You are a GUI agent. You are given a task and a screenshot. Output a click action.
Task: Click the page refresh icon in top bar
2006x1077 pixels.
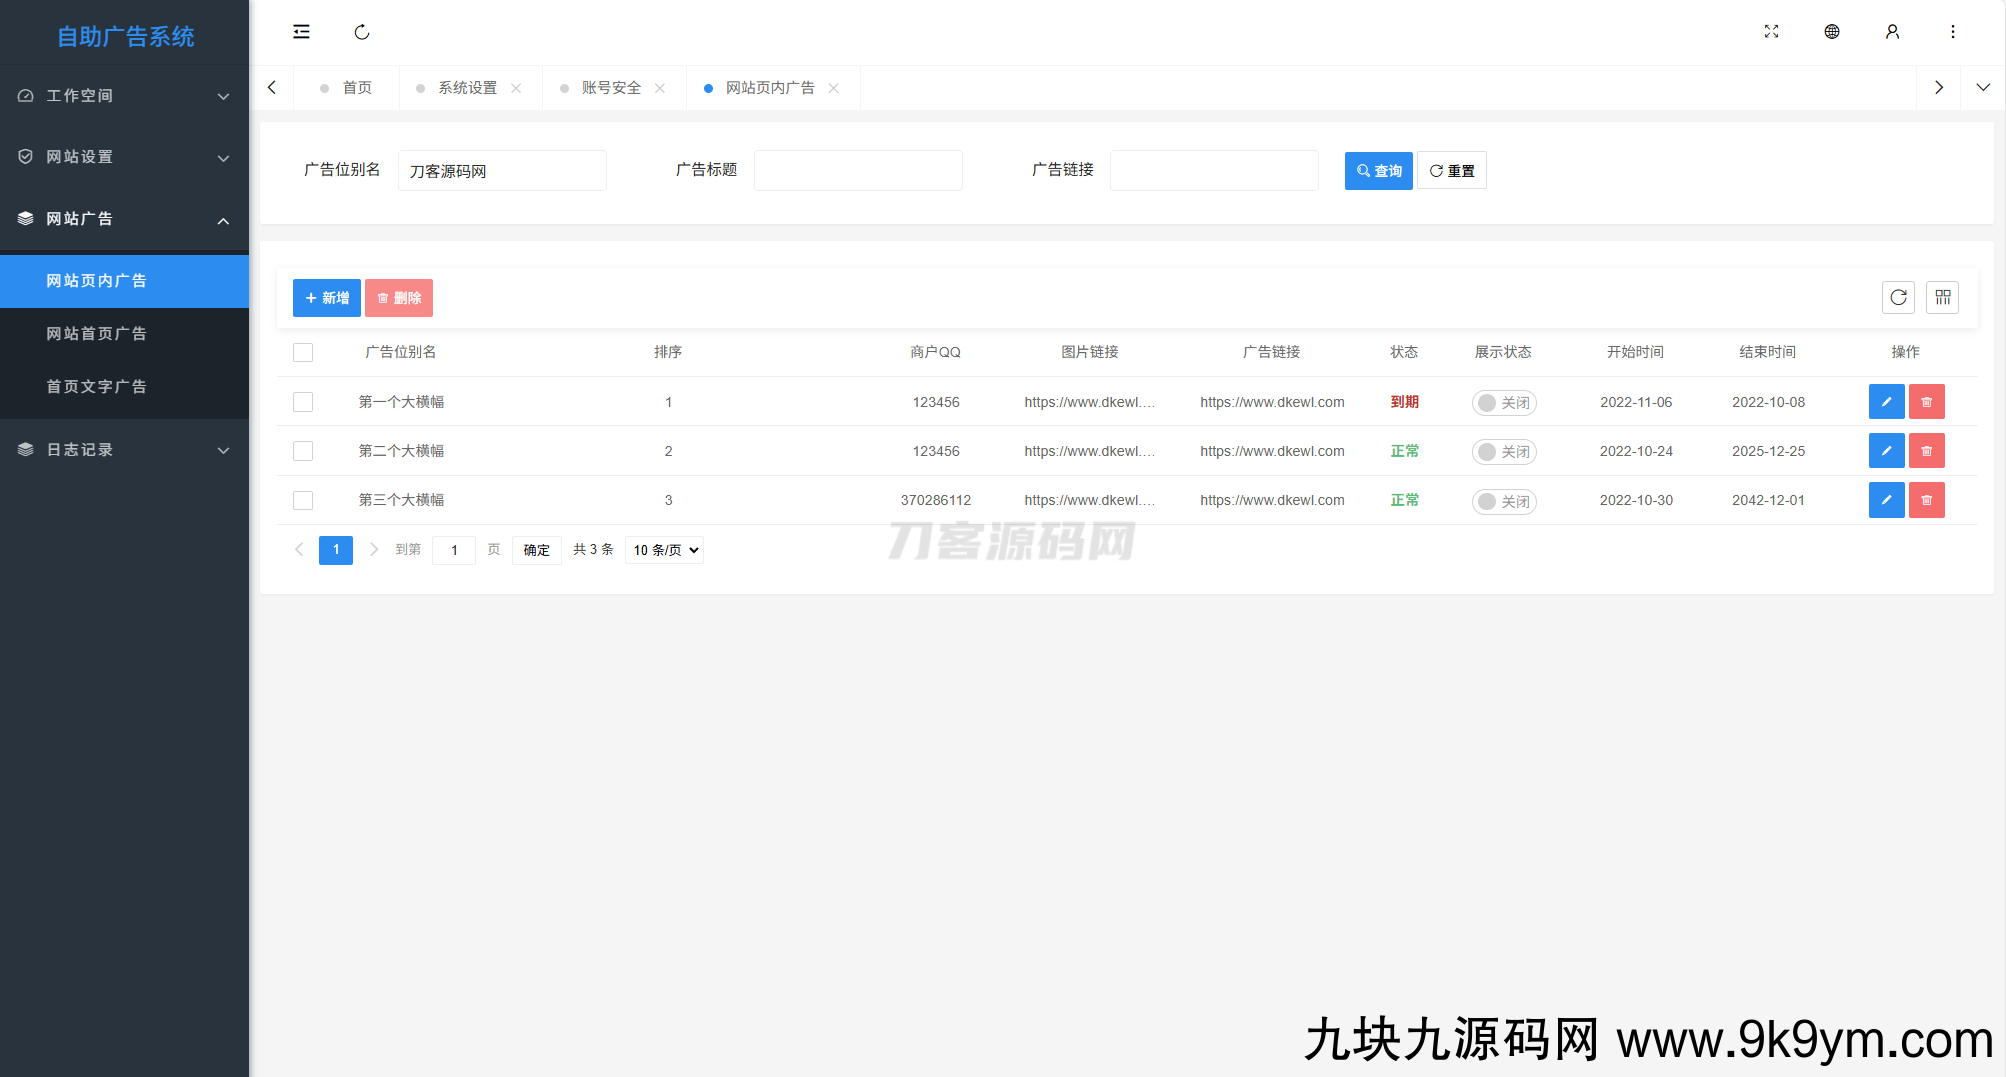[x=362, y=32]
